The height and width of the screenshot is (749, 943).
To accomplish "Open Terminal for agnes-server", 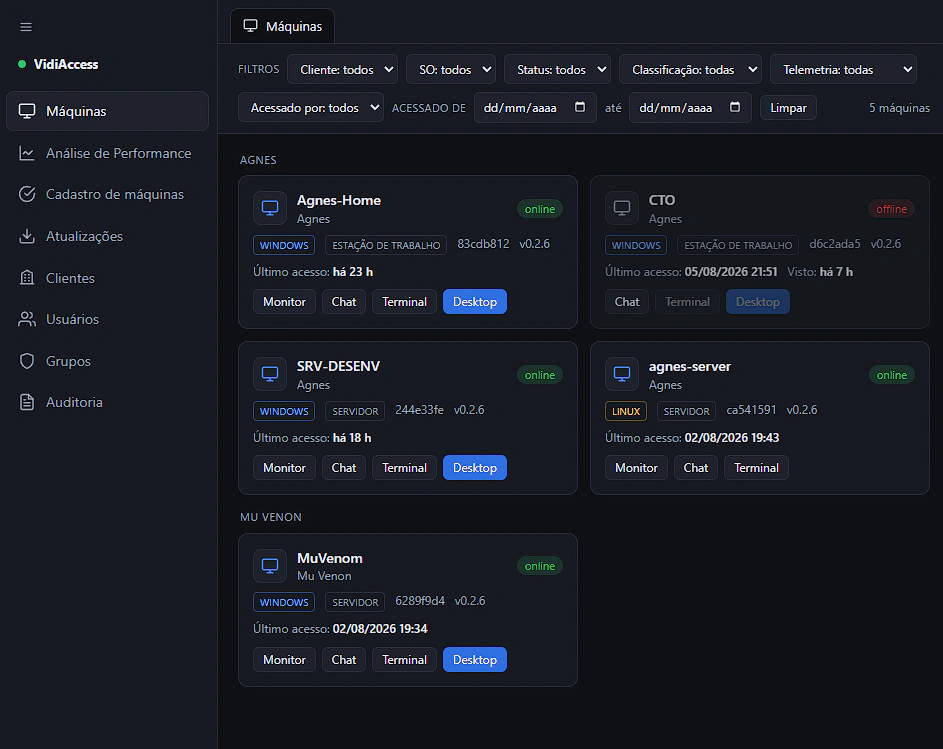I will tap(757, 468).
